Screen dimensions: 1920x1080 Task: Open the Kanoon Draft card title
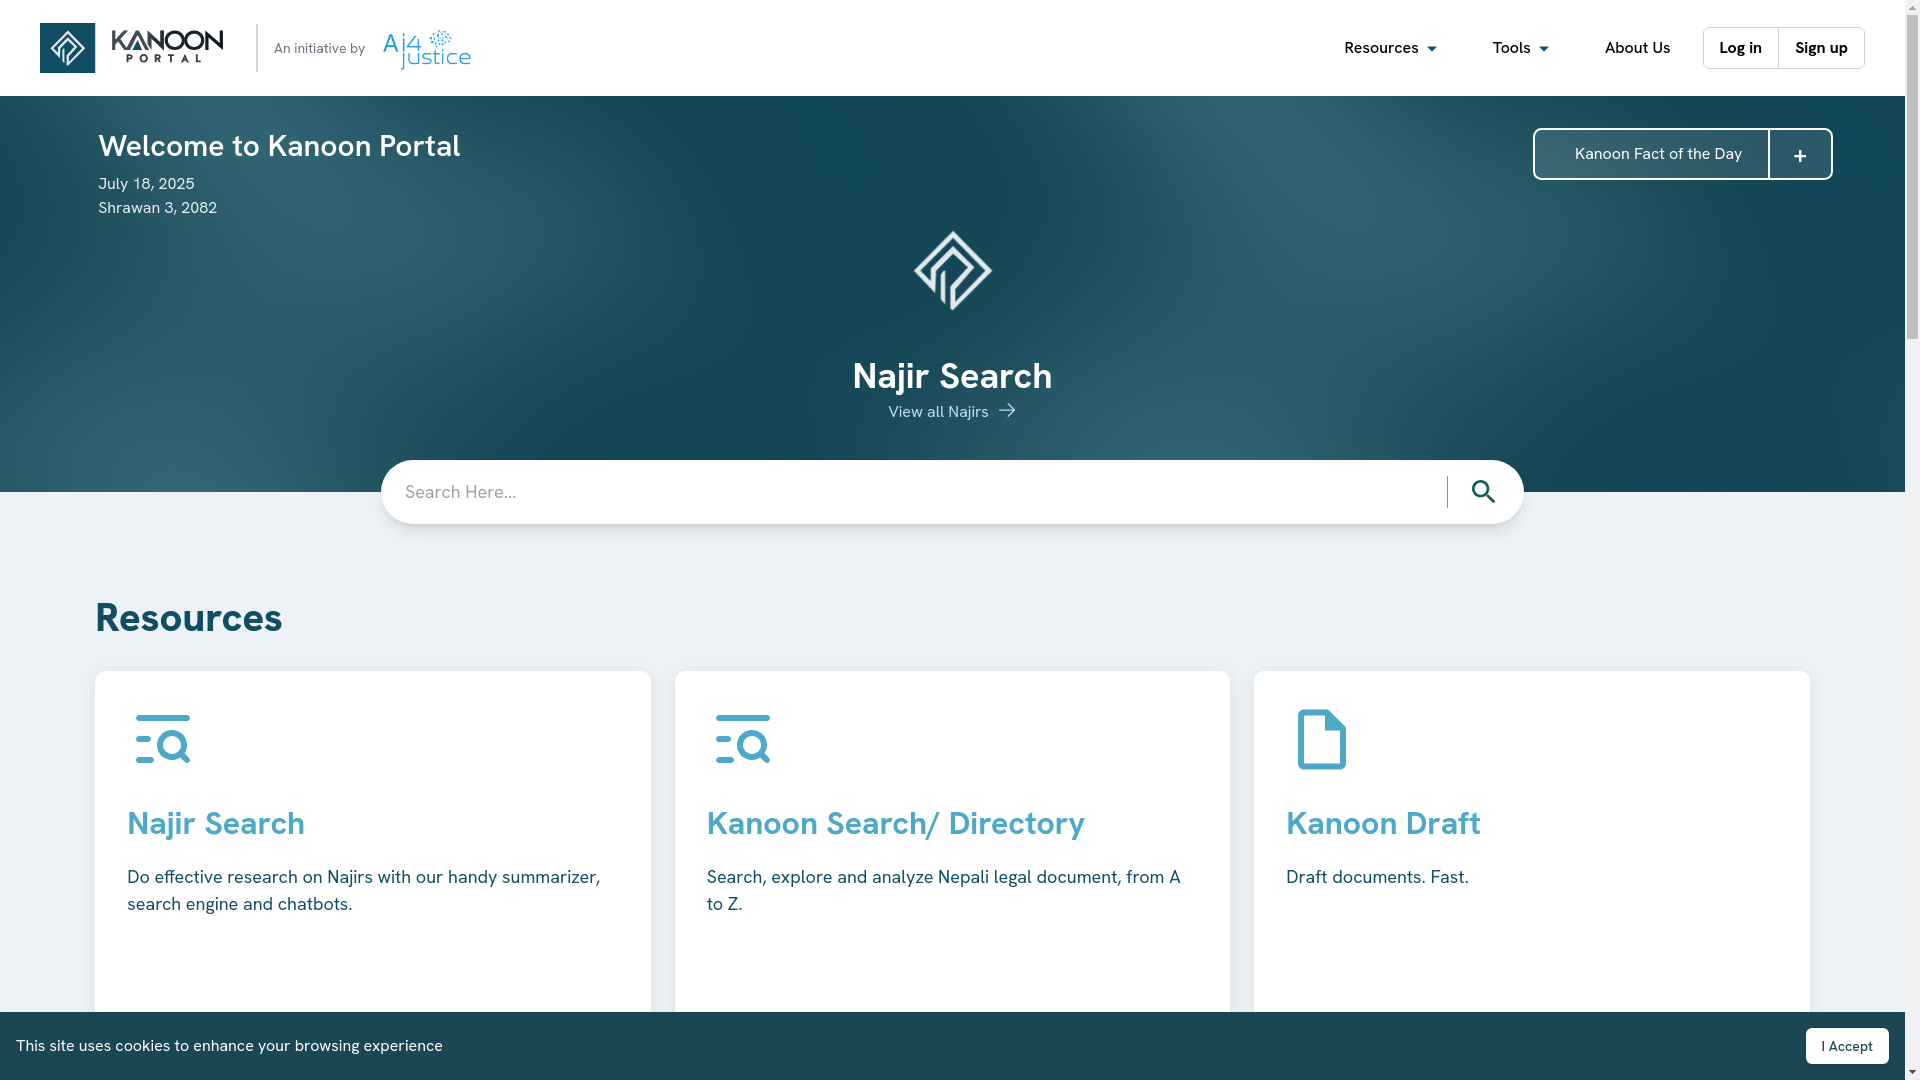(1383, 823)
